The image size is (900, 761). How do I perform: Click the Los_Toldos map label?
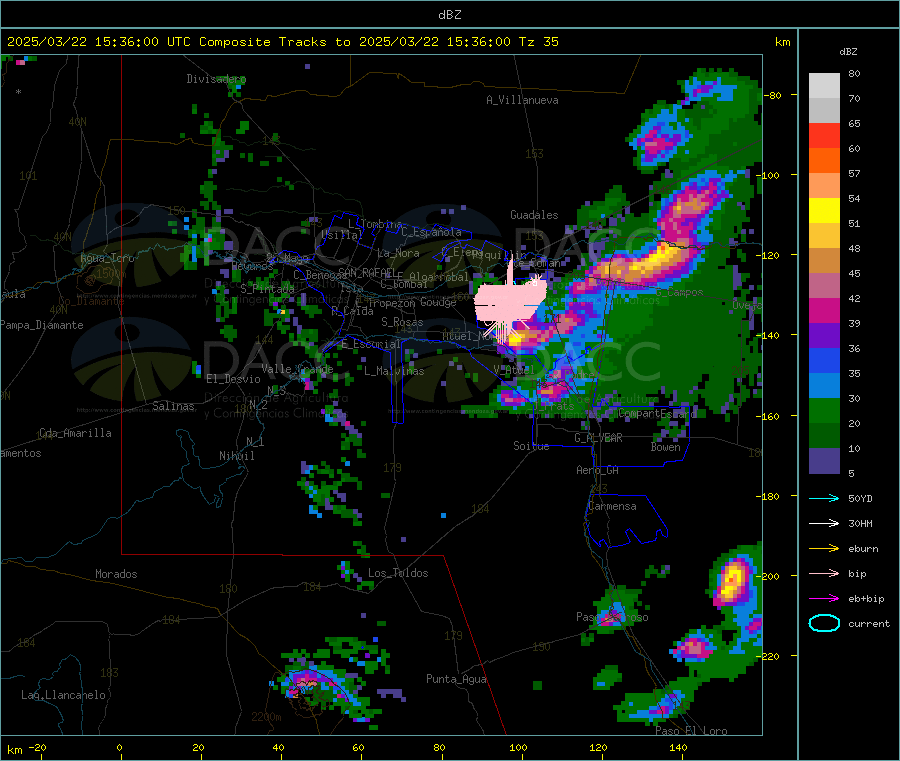pos(398,573)
